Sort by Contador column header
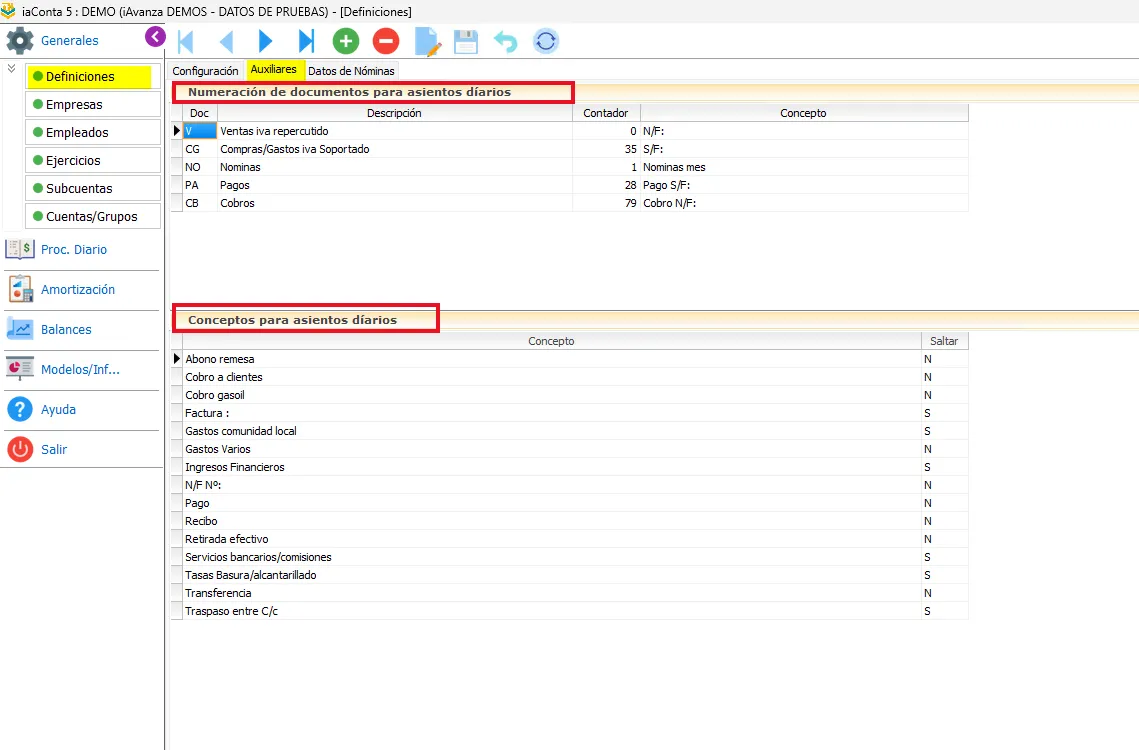Screen dimensions: 1139x750 pyautogui.click(x=606, y=113)
